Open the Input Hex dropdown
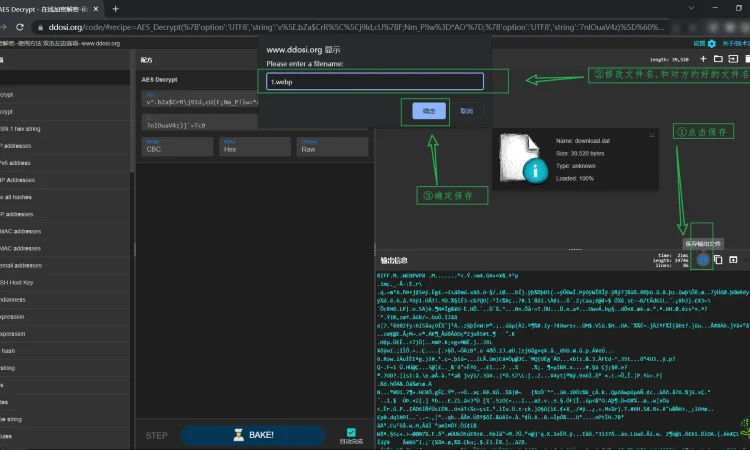Screen dimensions: 750x450 click(254, 146)
